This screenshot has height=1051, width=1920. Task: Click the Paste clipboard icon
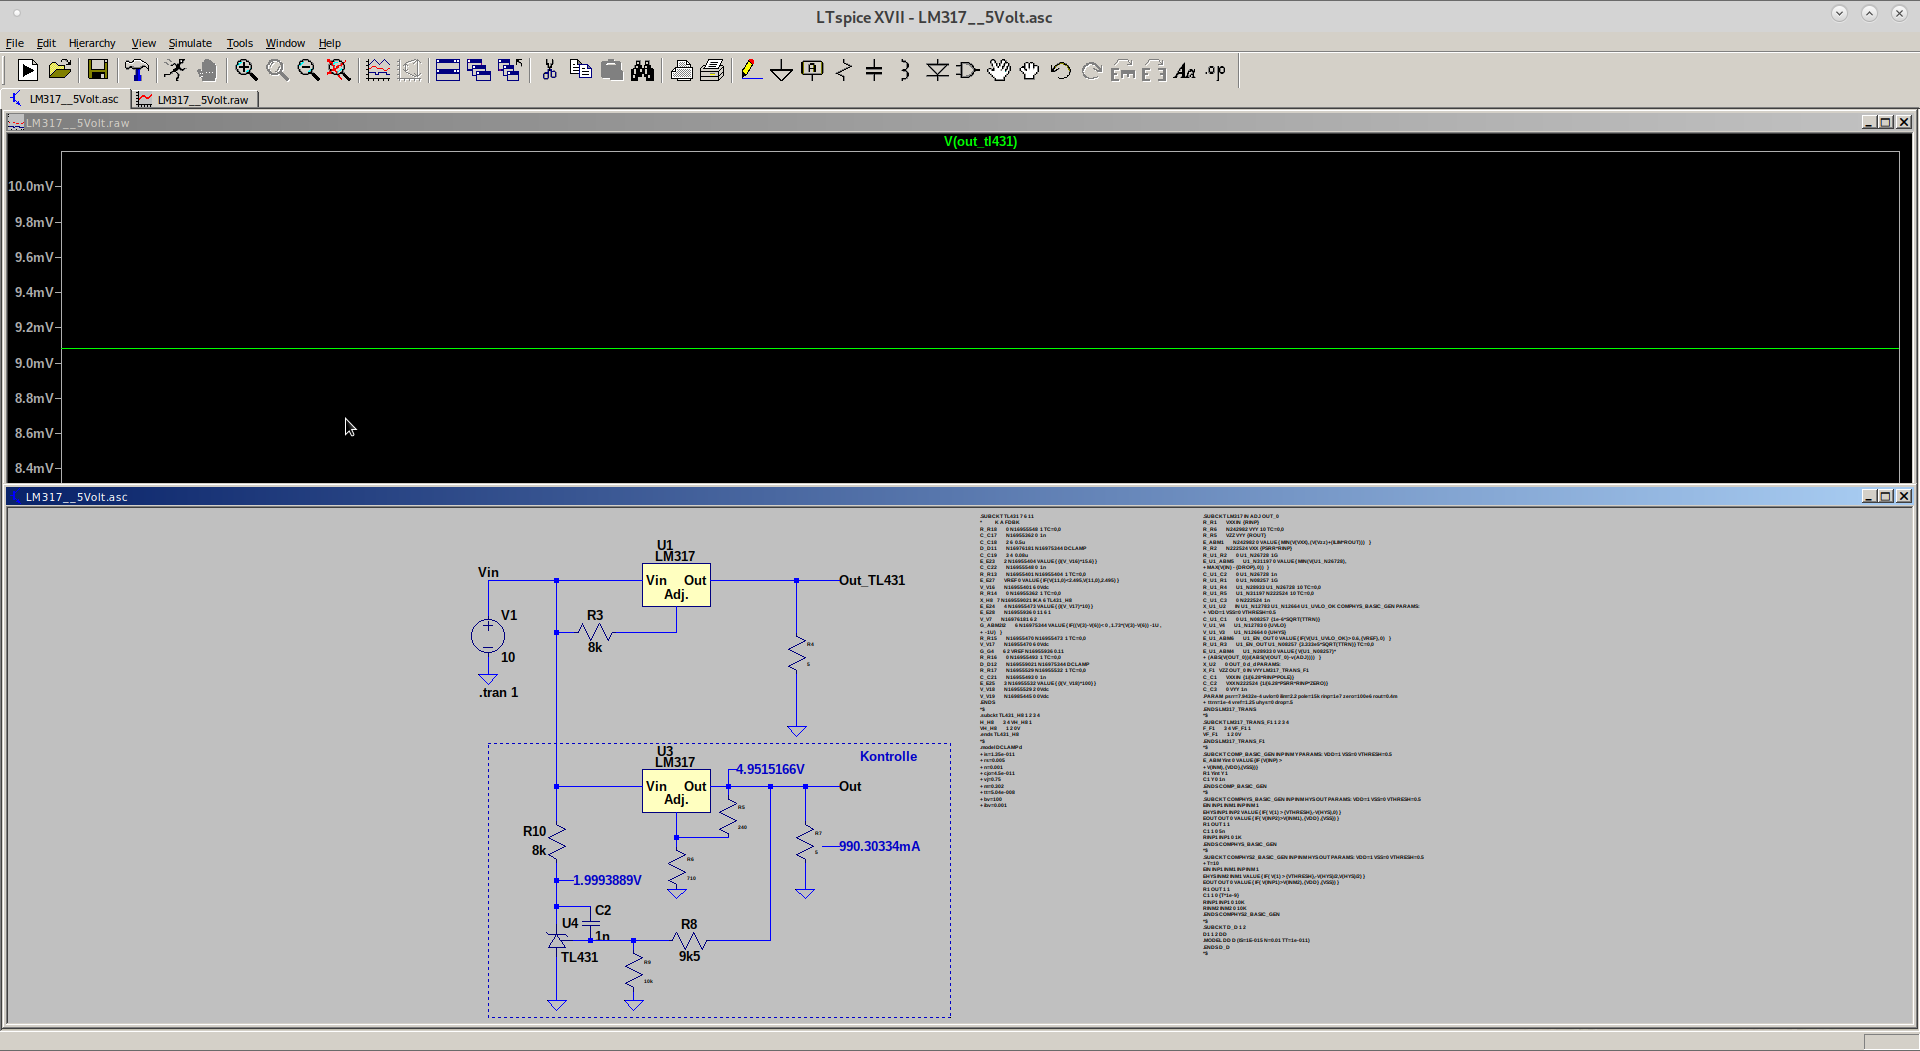coord(611,70)
